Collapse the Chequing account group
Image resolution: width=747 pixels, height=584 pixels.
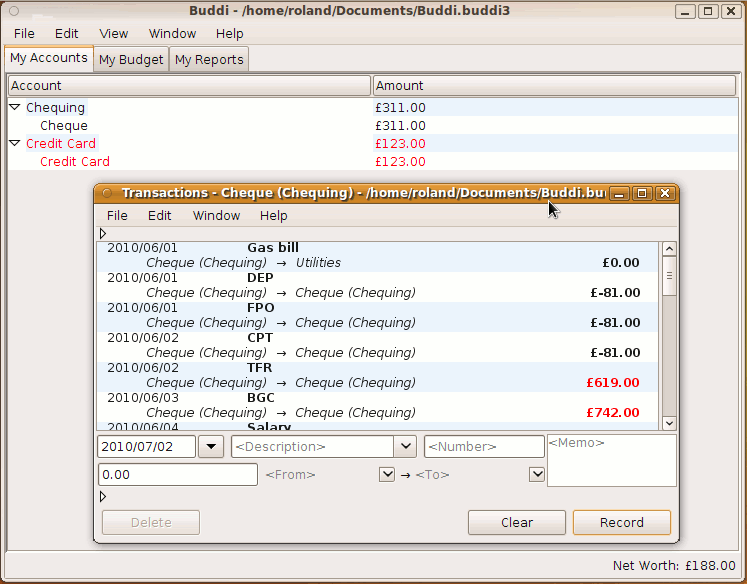point(15,107)
